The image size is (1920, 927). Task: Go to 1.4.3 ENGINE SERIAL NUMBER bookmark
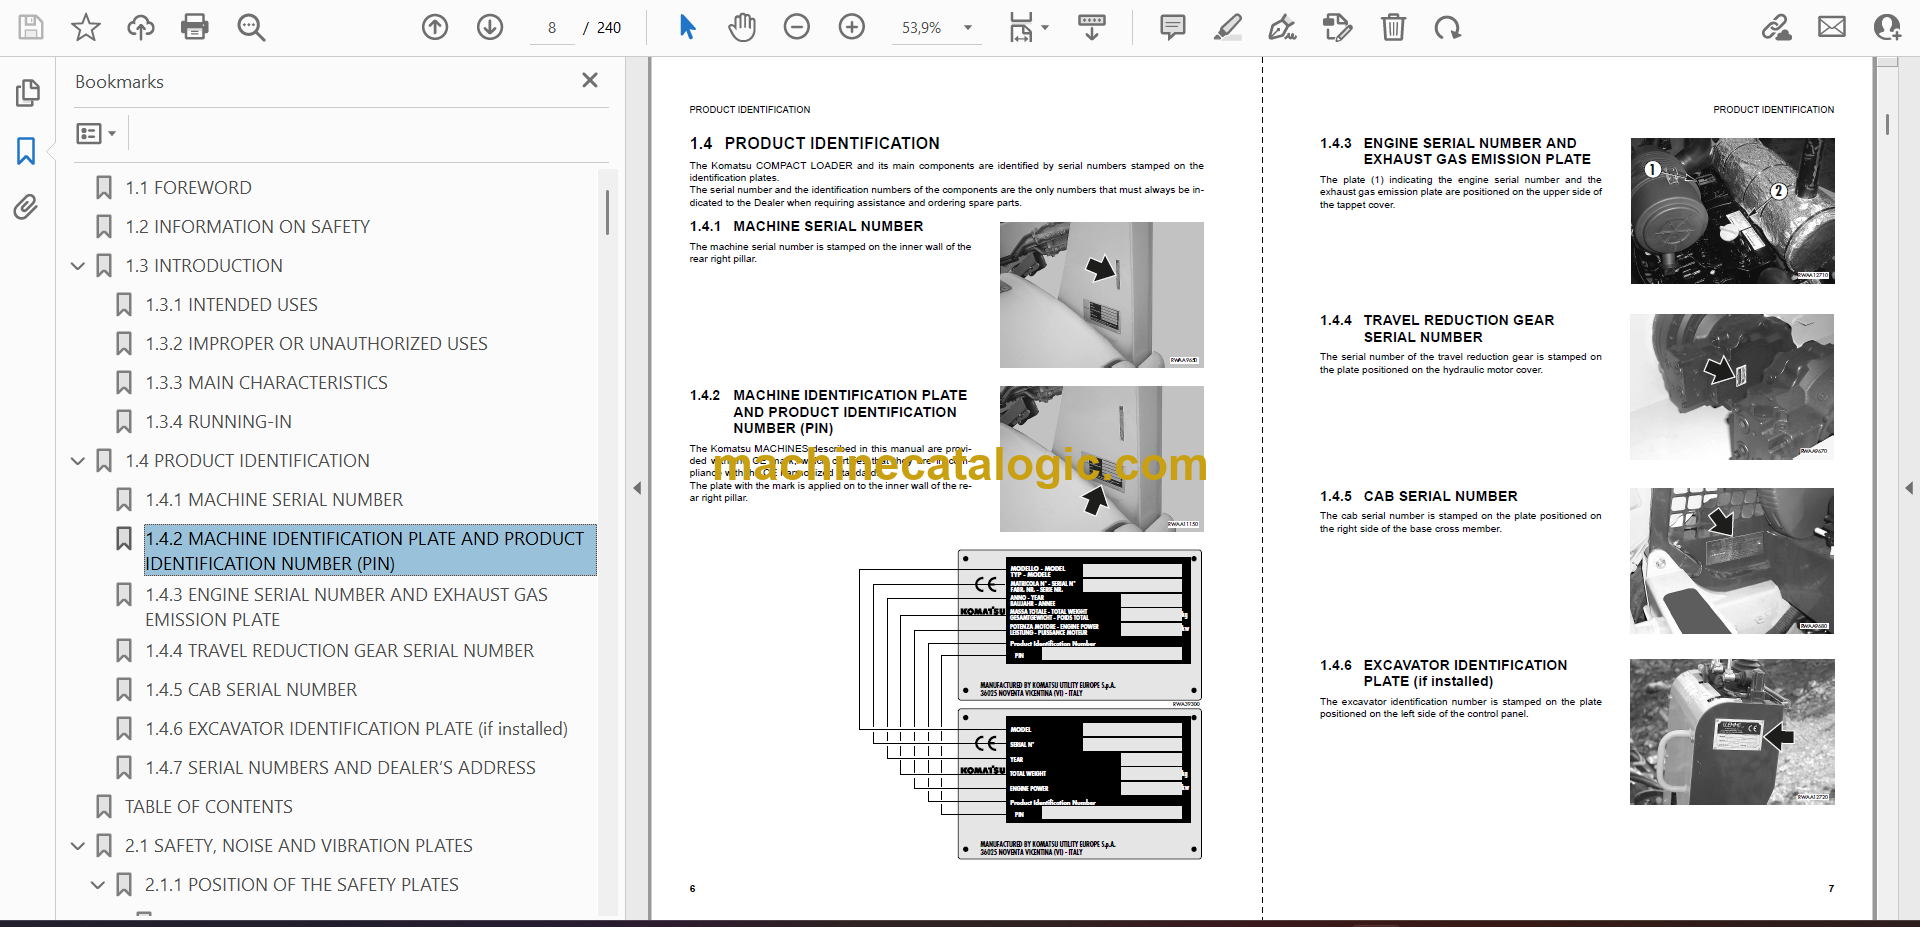[346, 607]
